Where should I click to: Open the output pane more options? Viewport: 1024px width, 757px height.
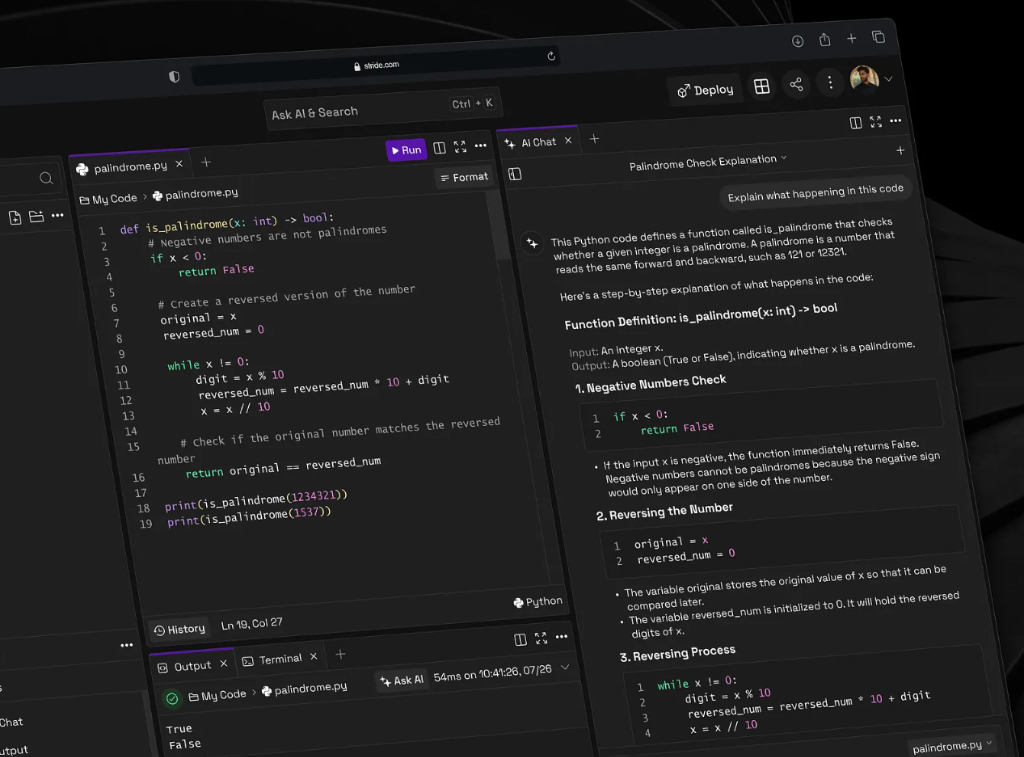click(x=562, y=636)
